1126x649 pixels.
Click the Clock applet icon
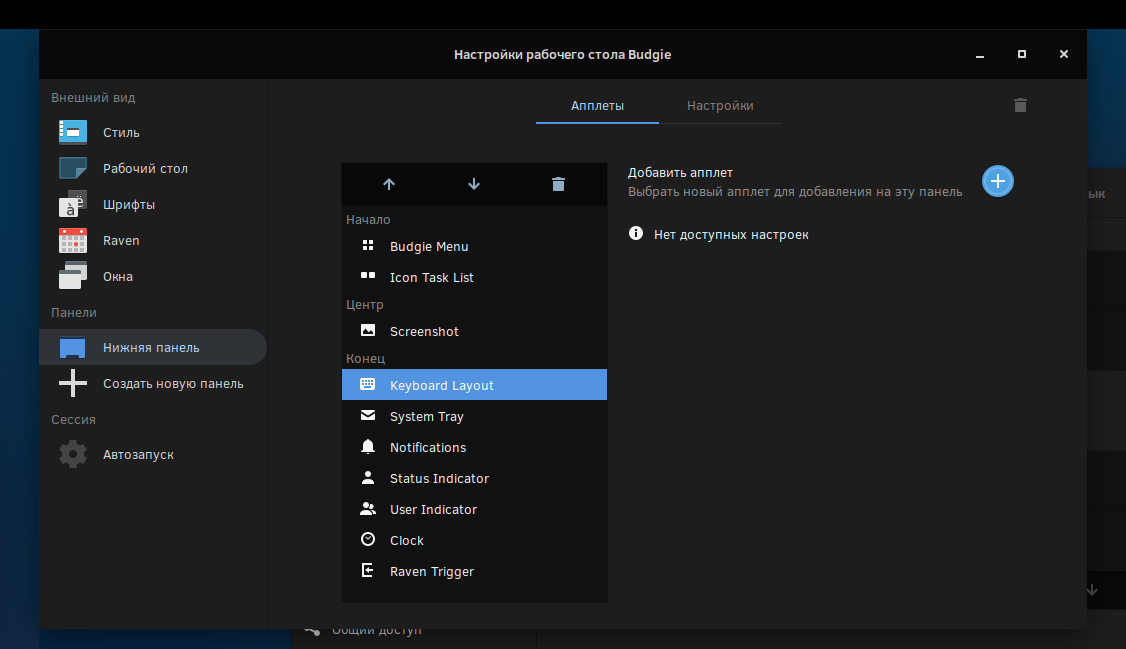coord(368,539)
